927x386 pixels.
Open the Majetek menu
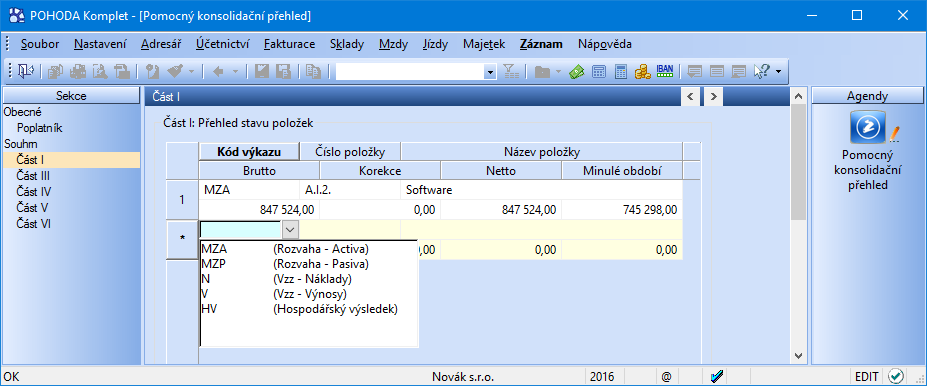click(x=484, y=44)
